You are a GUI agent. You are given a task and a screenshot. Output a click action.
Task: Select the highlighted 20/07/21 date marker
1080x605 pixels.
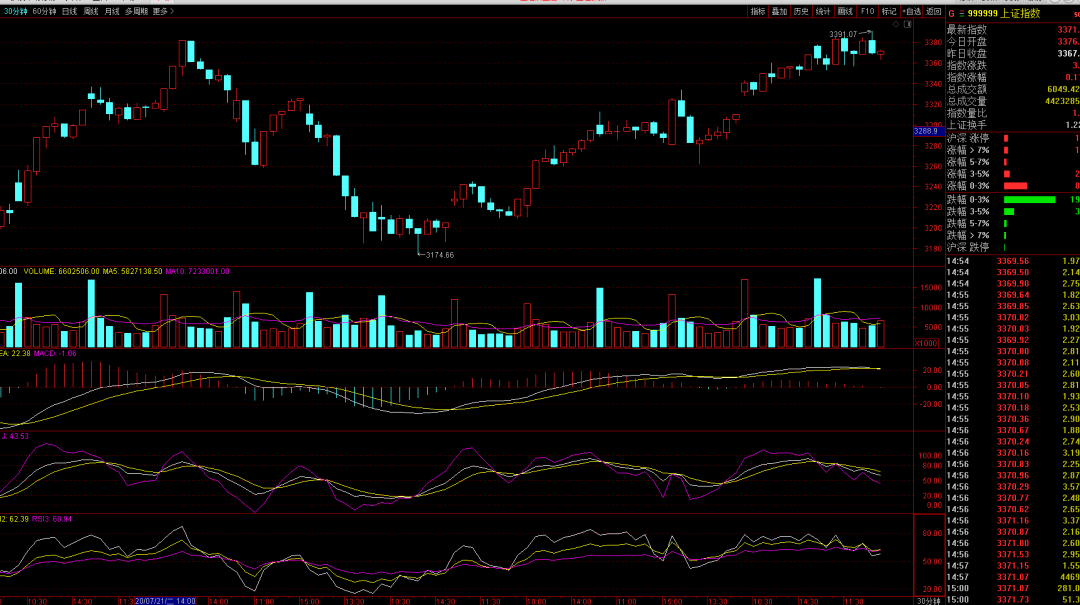[x=165, y=601]
